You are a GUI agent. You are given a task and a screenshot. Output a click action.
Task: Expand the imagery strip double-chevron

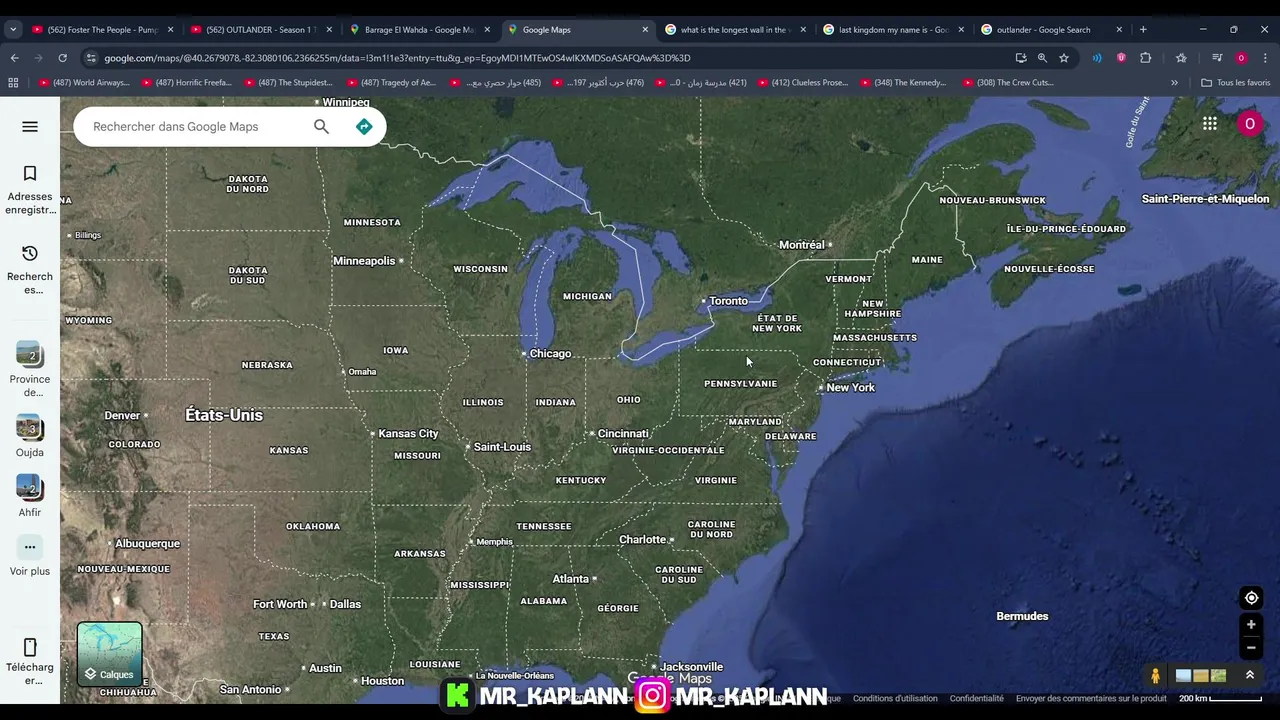1249,675
